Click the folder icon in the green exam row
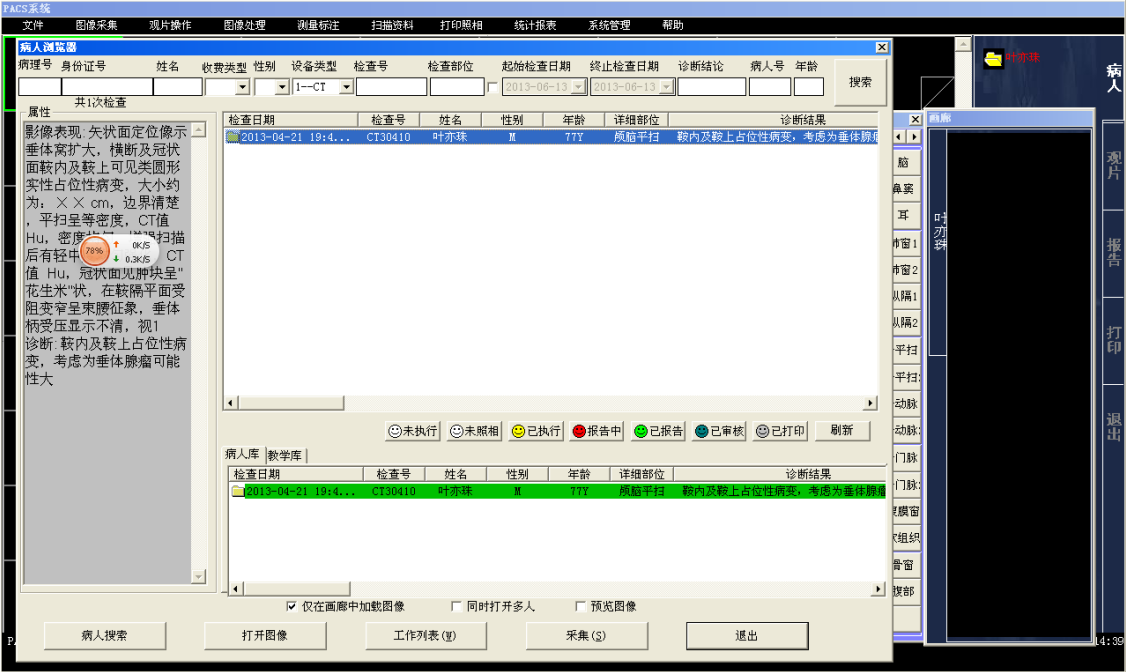This screenshot has height=672, width=1126. (x=238, y=491)
